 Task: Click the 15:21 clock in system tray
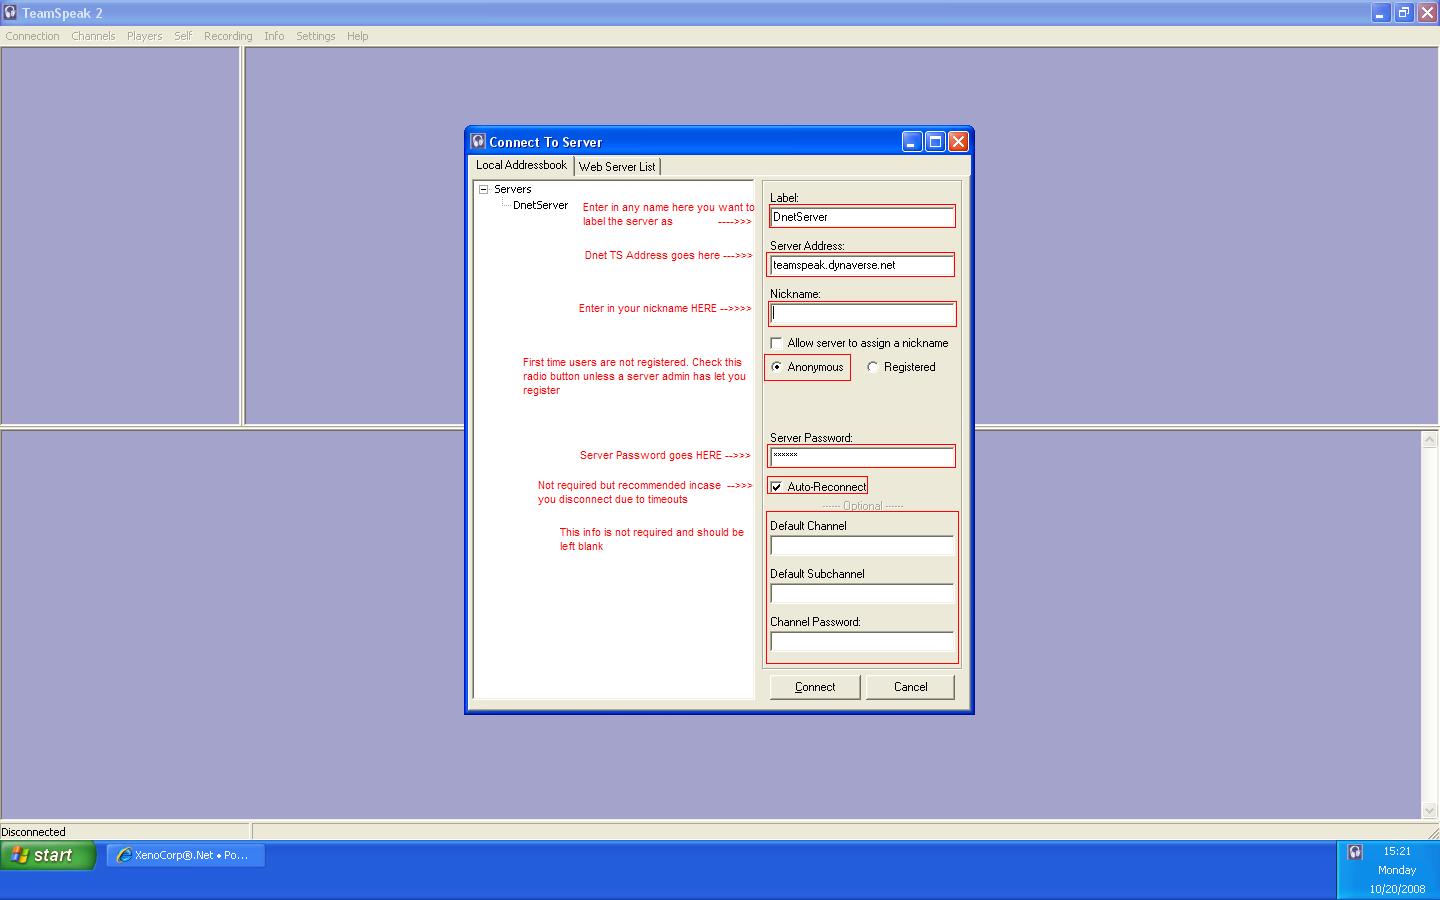[x=1397, y=852]
